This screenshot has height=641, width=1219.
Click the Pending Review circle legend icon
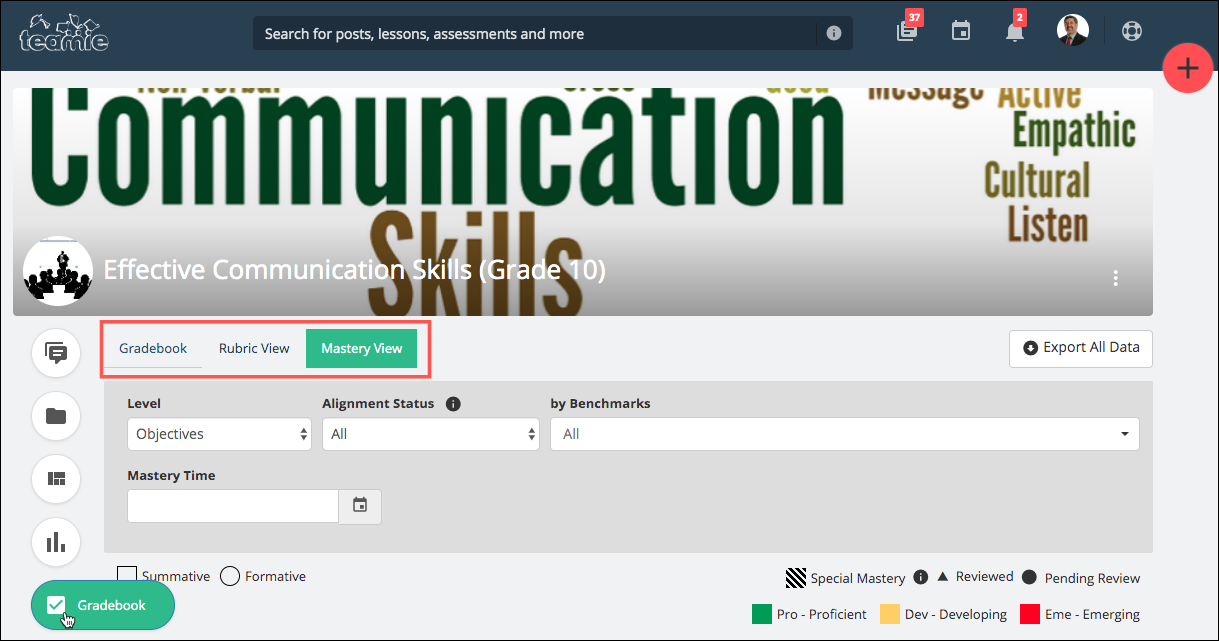pos(1028,577)
